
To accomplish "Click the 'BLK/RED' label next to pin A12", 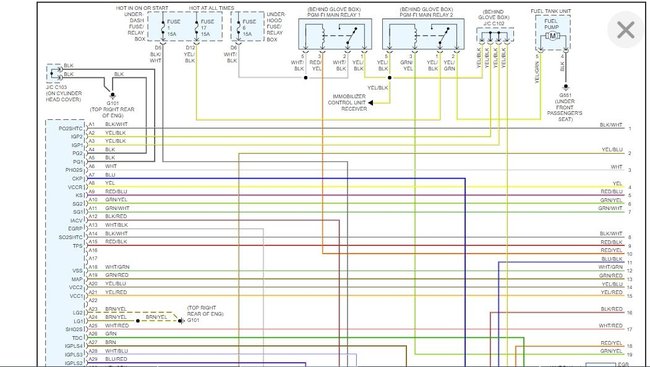I will (x=116, y=216).
